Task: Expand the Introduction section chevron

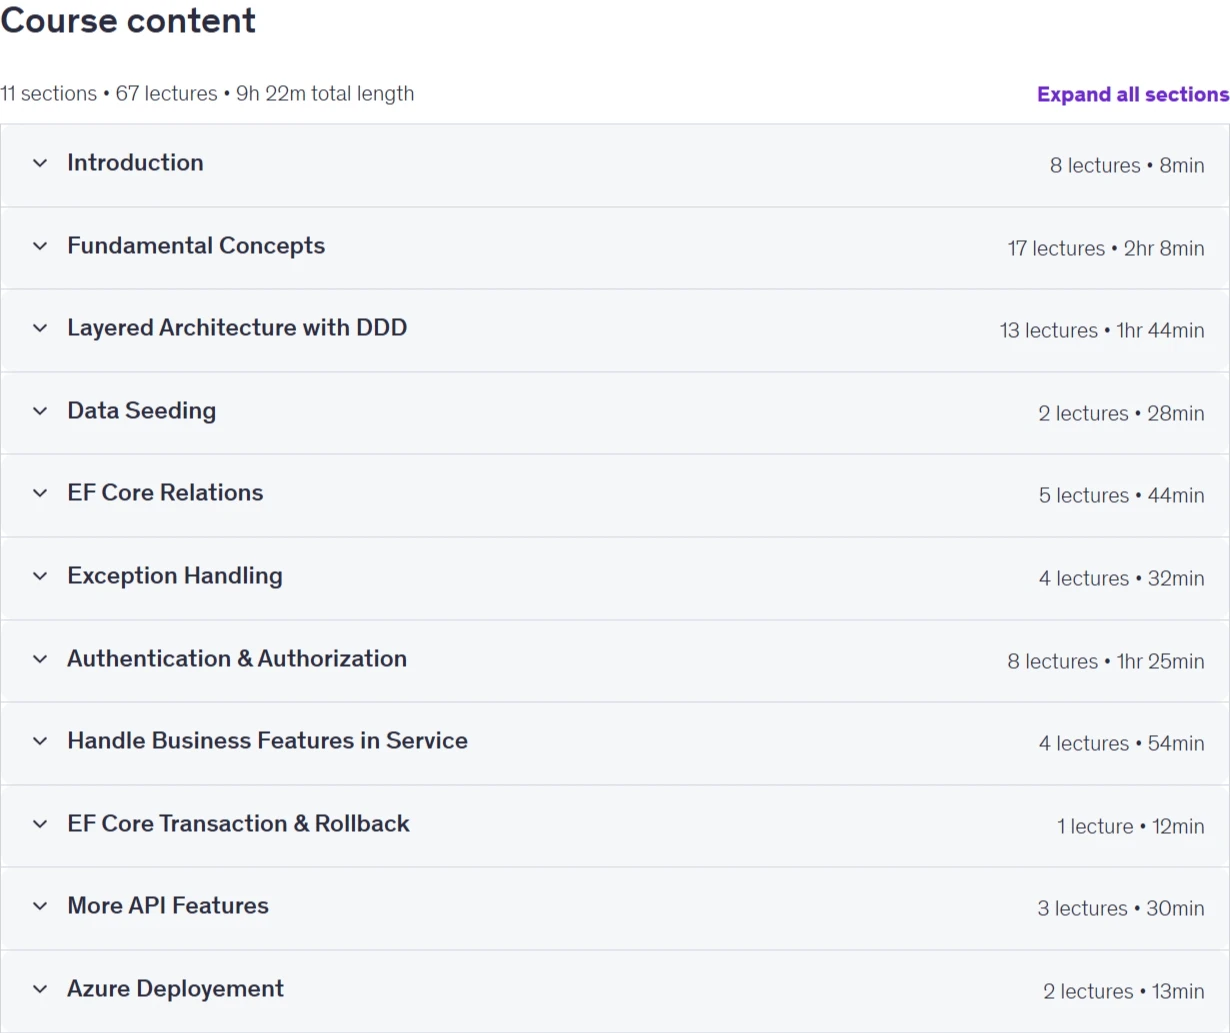Action: pos(40,163)
